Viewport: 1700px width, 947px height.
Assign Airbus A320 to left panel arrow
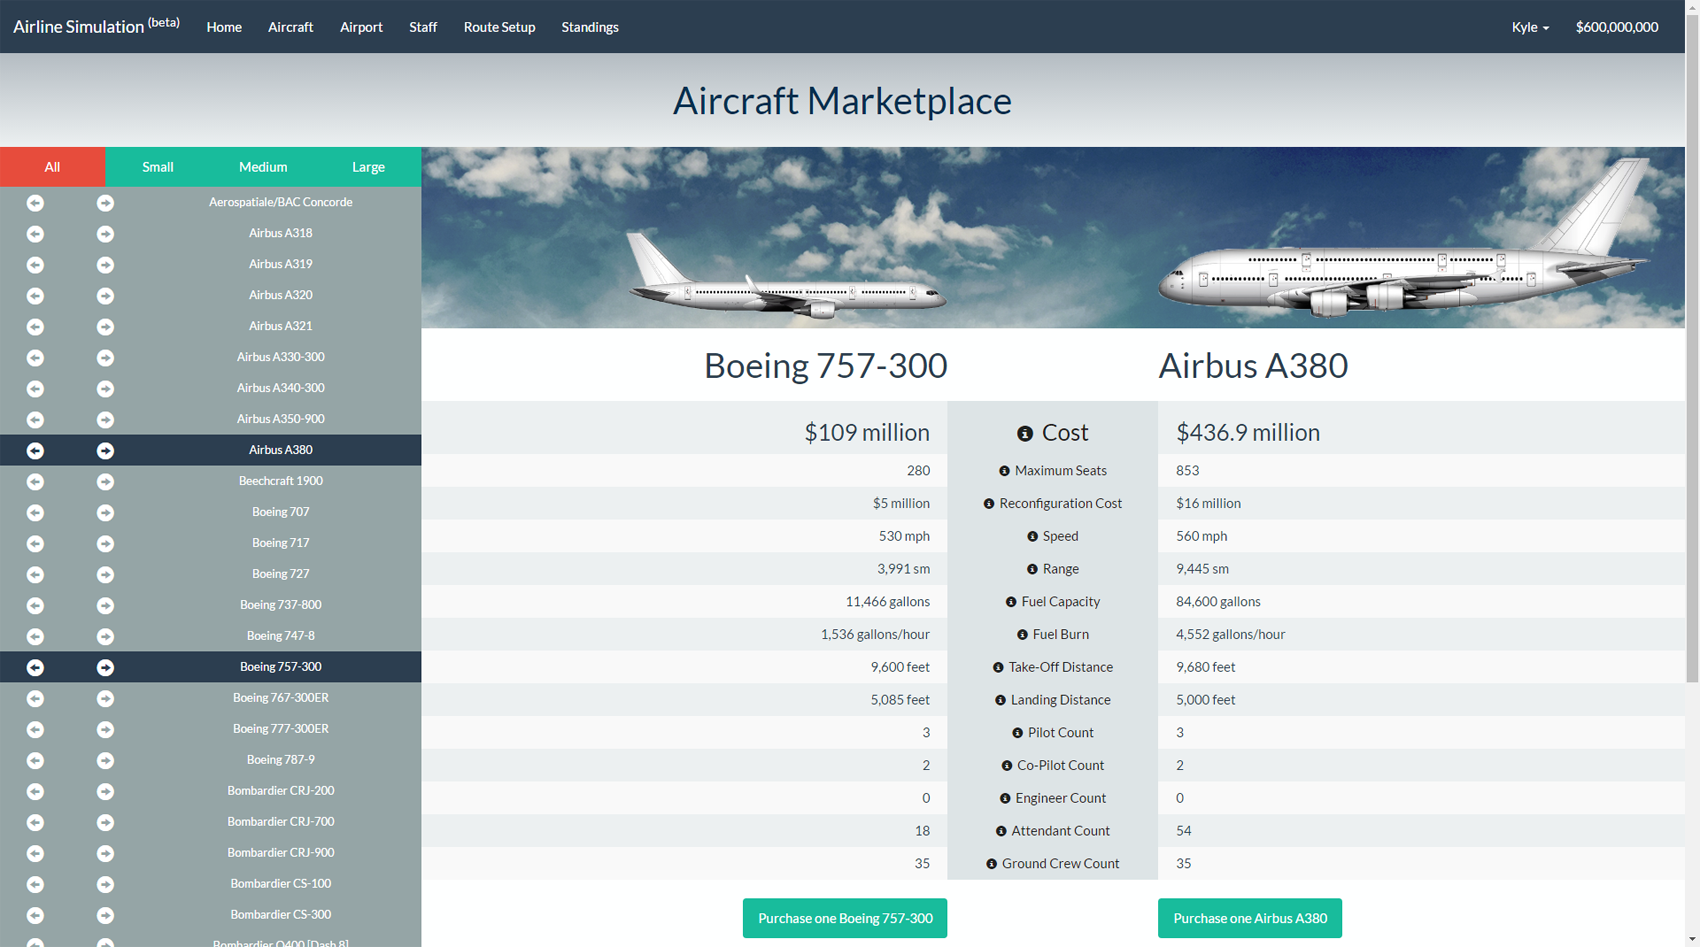click(x=35, y=296)
